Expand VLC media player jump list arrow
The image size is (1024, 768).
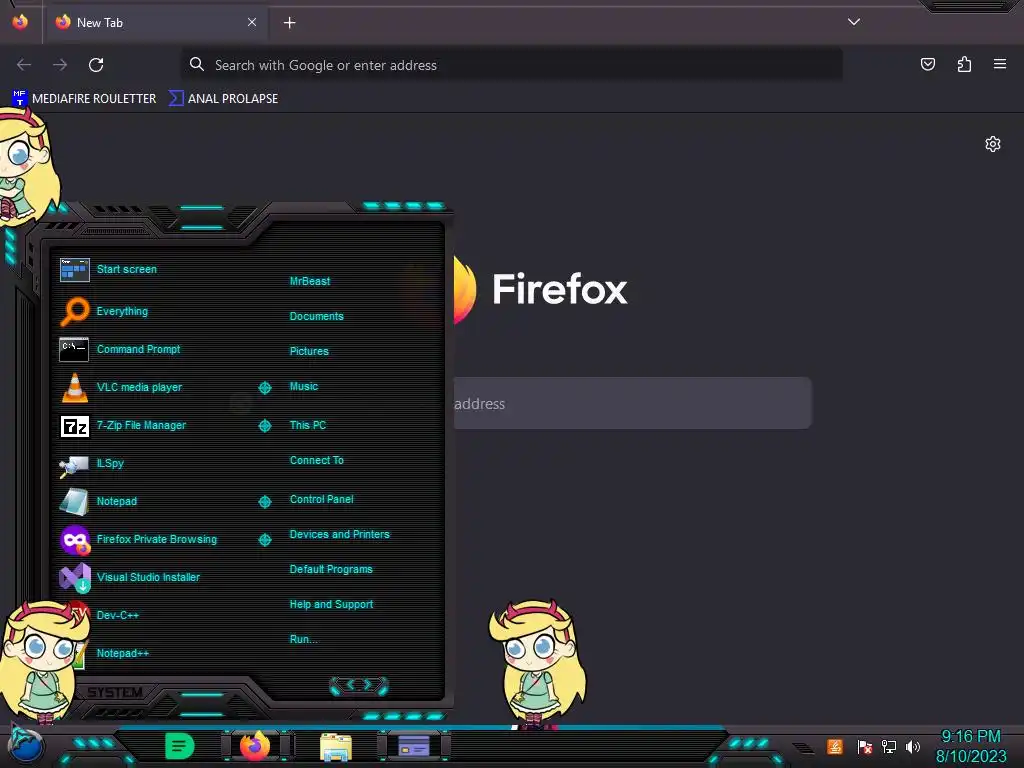pos(264,388)
